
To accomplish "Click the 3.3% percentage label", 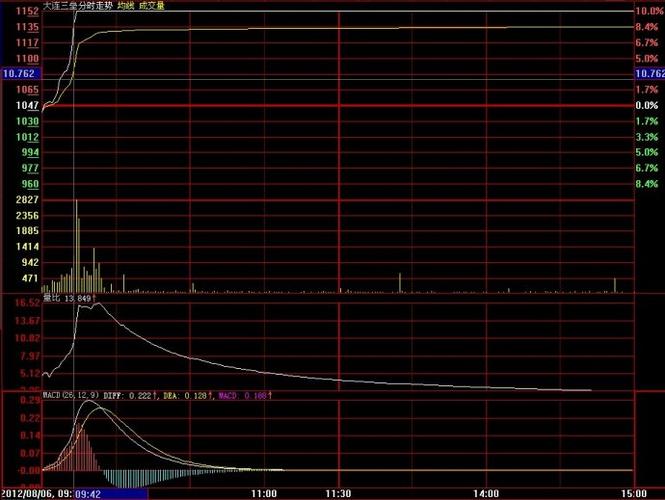I will (647, 137).
